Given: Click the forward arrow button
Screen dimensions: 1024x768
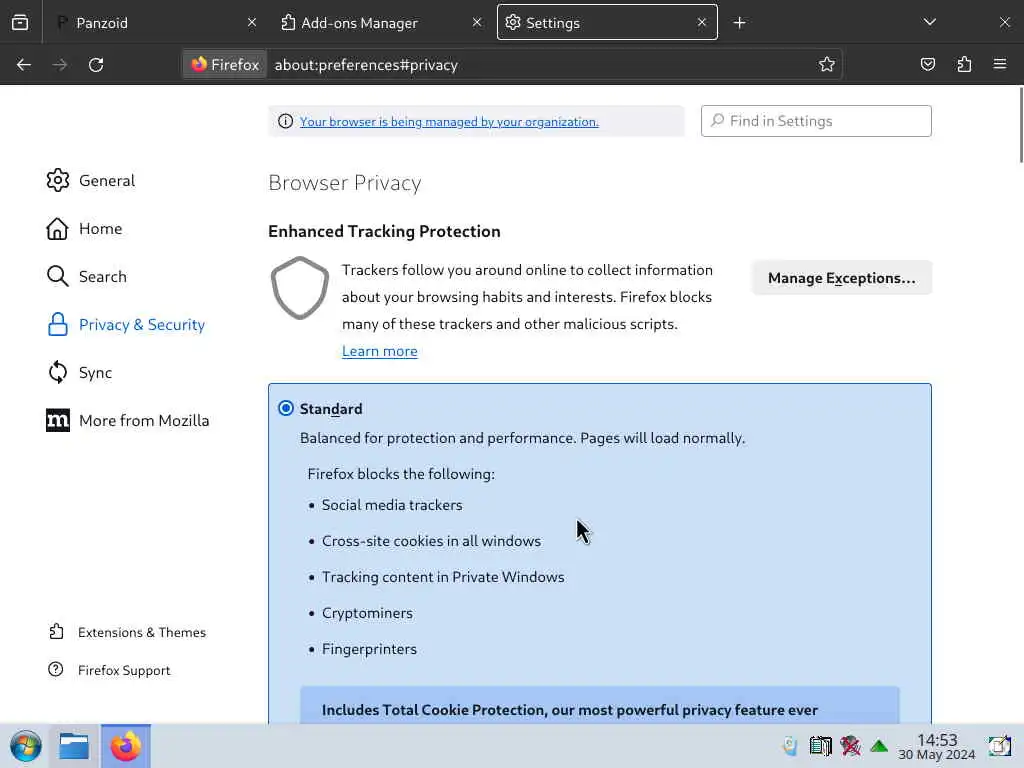Looking at the screenshot, I should coord(60,65).
